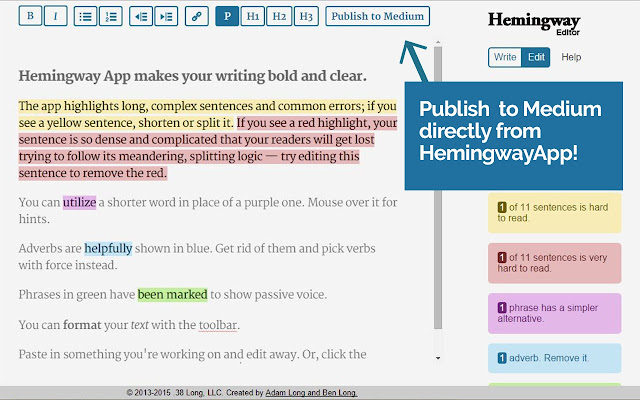Click Publish to Medium button
The image size is (640, 400).
[378, 16]
